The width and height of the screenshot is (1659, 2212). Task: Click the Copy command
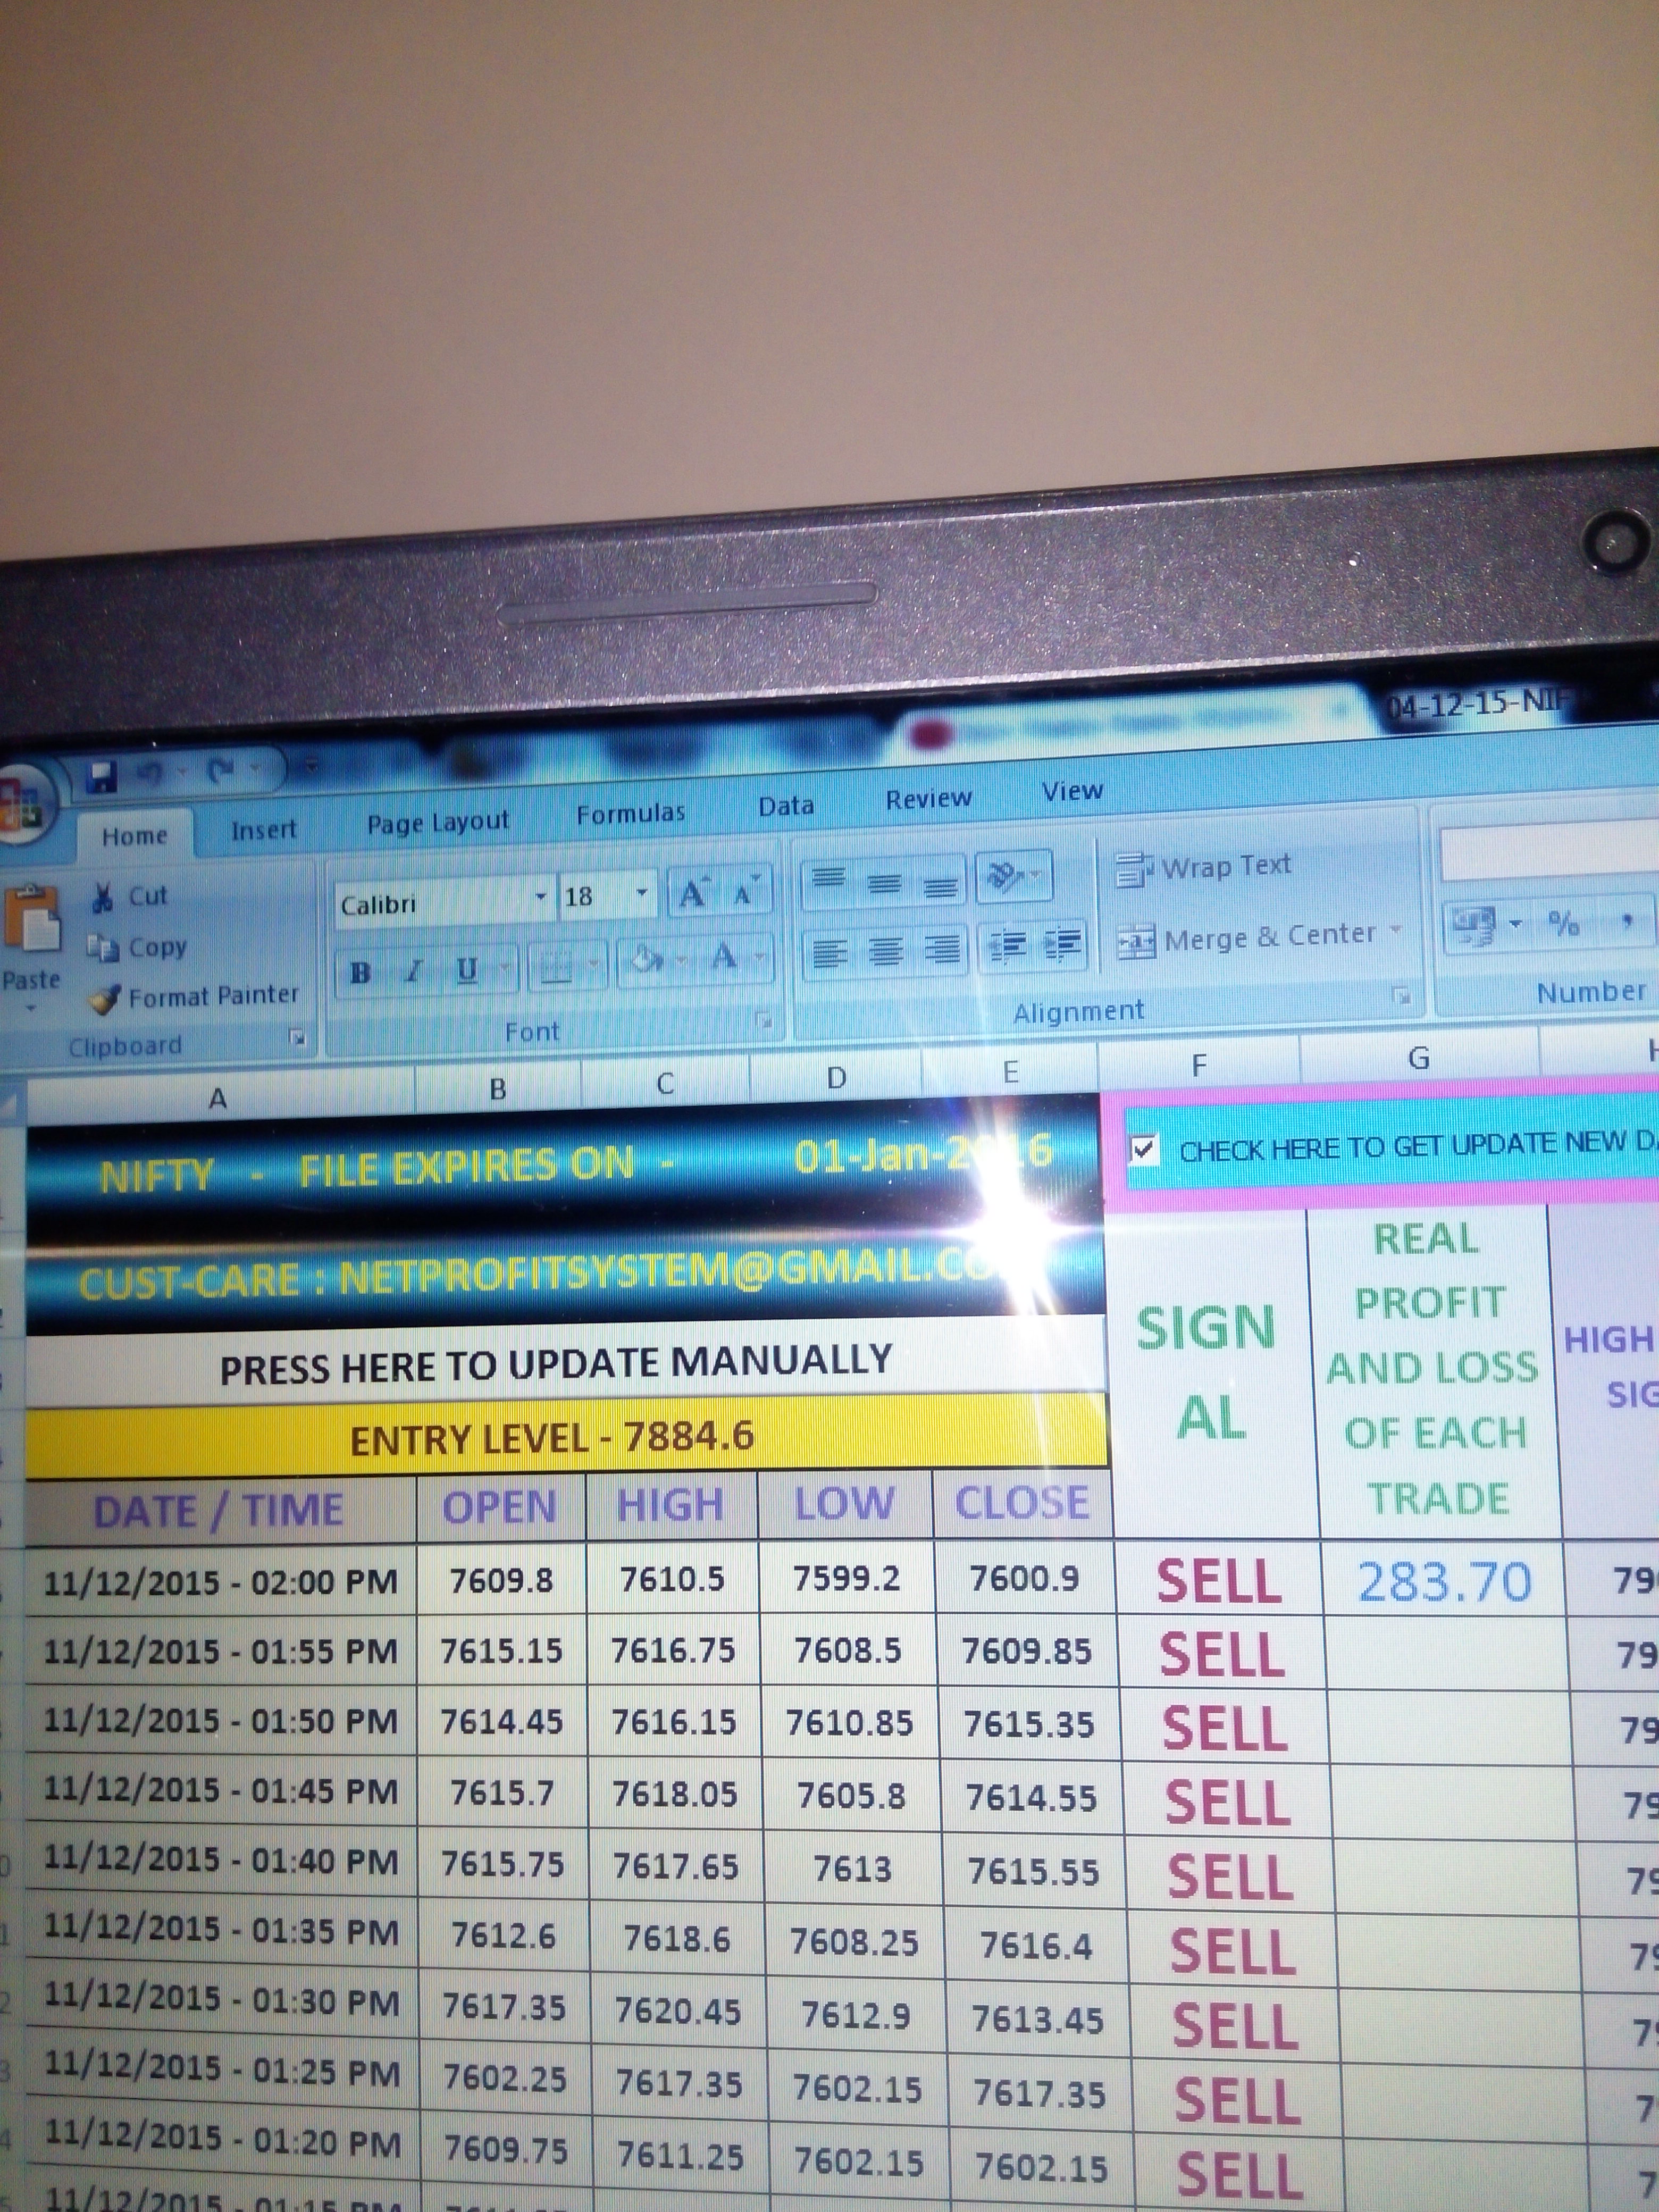pyautogui.click(x=137, y=947)
